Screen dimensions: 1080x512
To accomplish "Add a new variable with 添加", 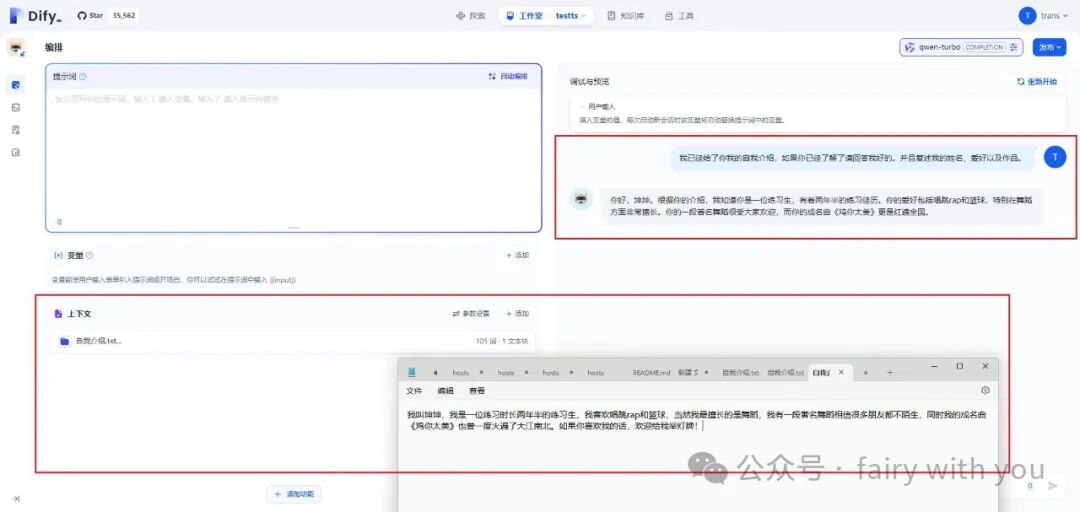I will tap(517, 255).
